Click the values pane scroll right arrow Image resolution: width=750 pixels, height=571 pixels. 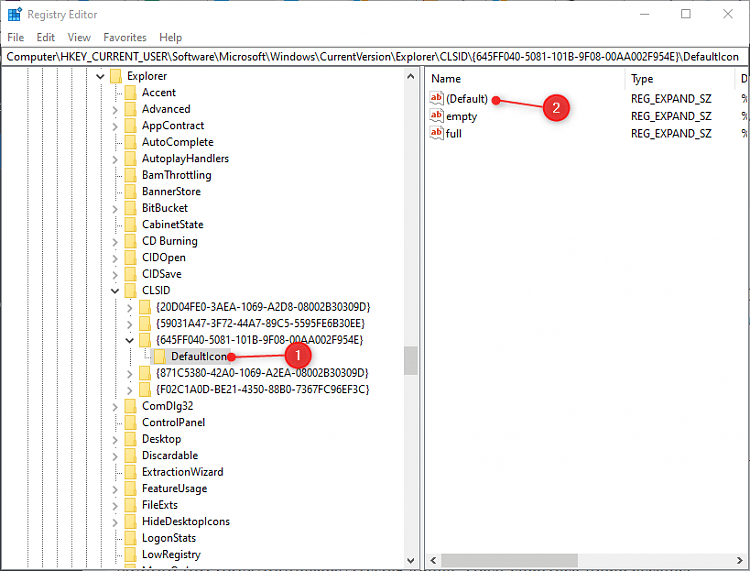tap(740, 560)
